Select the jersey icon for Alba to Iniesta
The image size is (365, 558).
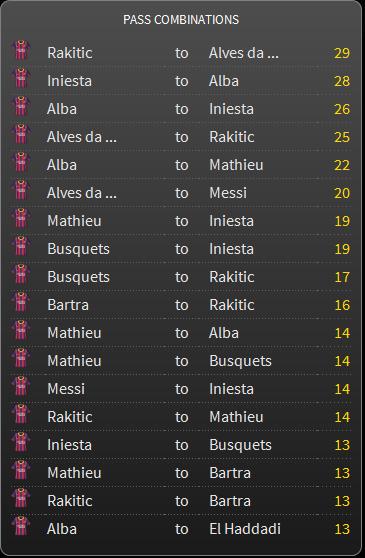pos(21,106)
